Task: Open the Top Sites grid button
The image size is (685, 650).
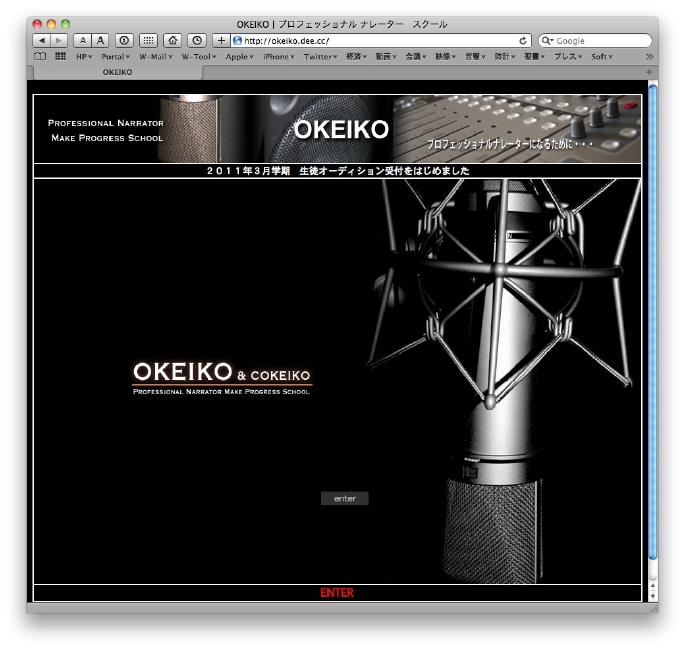Action: click(148, 41)
